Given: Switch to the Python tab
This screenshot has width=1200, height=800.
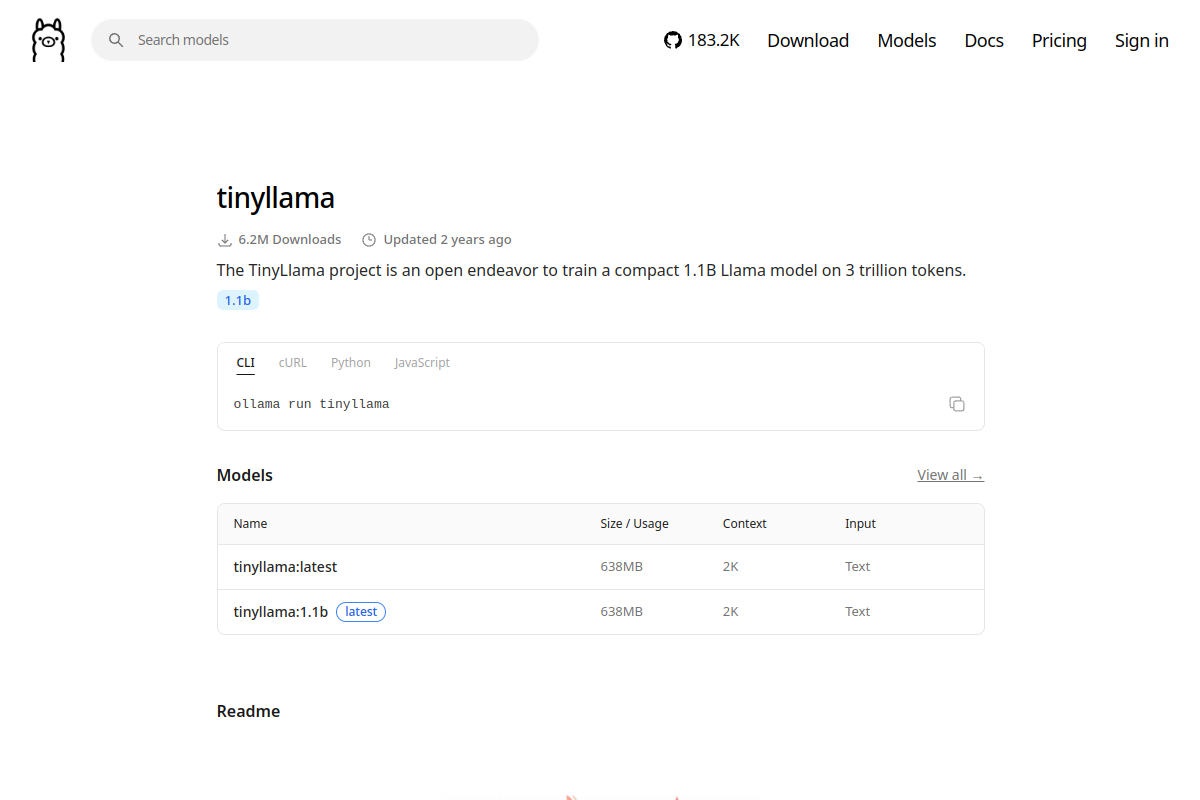Looking at the screenshot, I should 351,363.
